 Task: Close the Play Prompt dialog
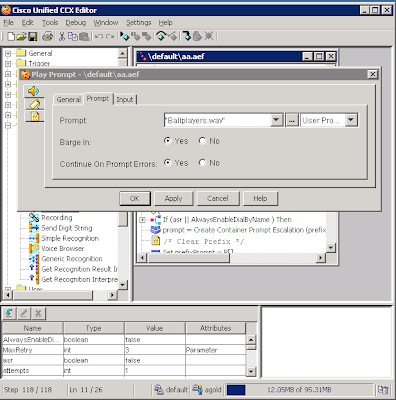(x=373, y=74)
